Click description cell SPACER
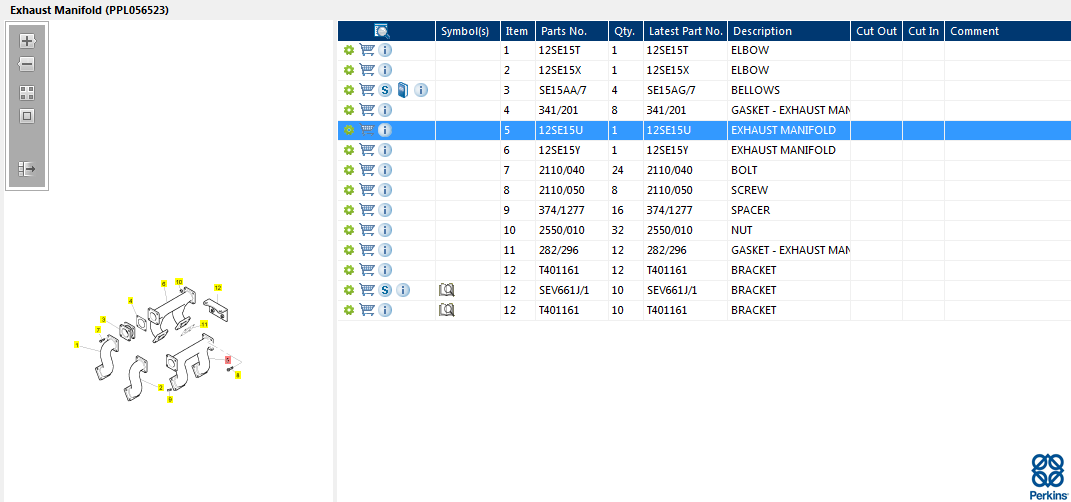Screen dimensions: 1071x502 click(x=750, y=210)
